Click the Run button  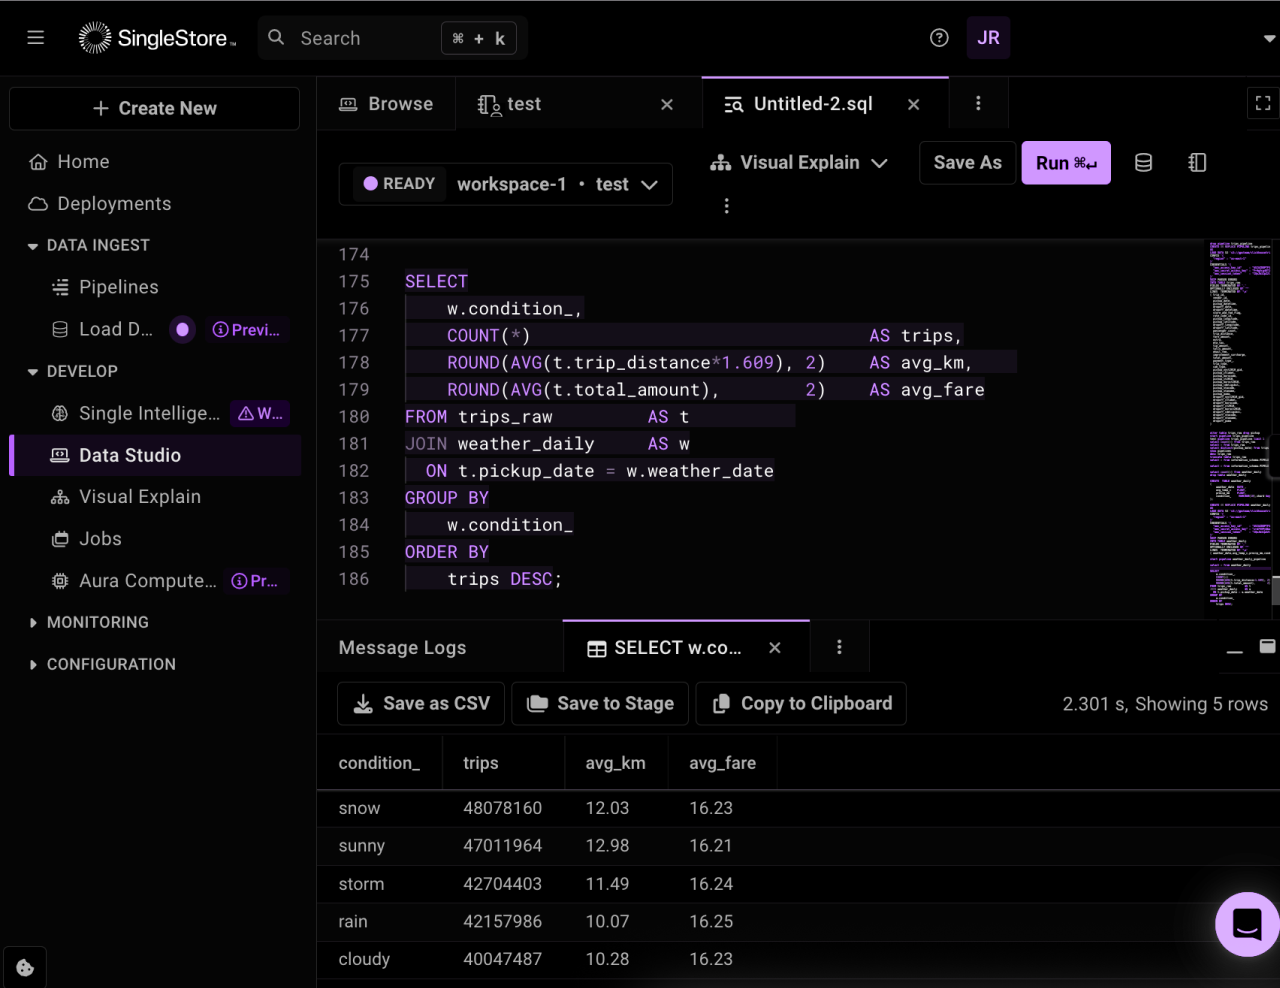[1065, 162]
